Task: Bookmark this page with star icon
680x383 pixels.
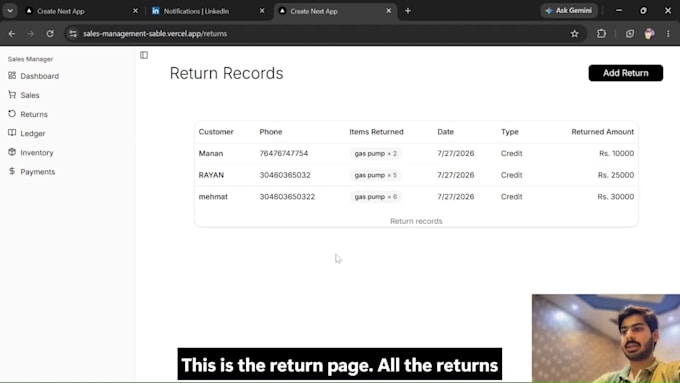Action: point(575,33)
